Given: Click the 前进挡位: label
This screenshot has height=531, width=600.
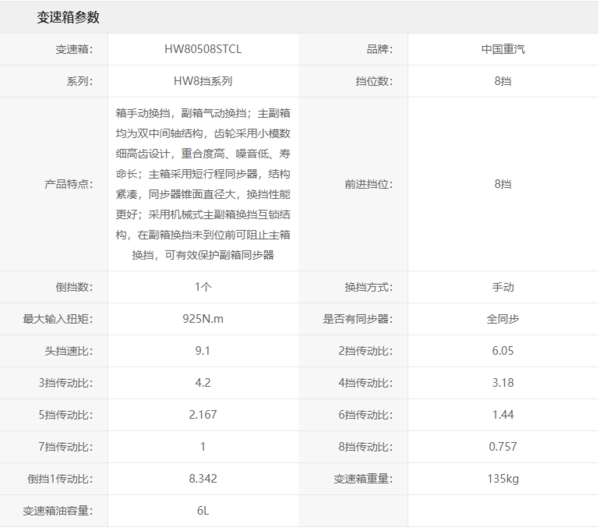Looking at the screenshot, I should coord(368,184).
